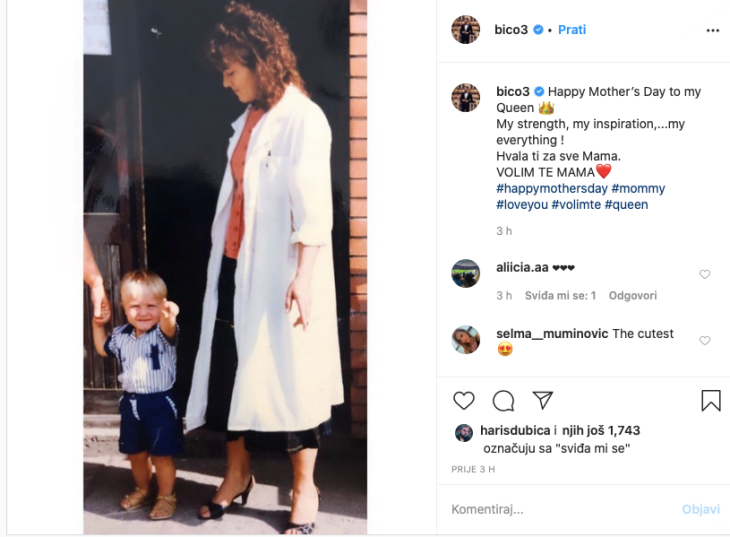Screen dimensions: 730x537
Task: Save the post with the bookmark icon
Action: click(x=711, y=401)
